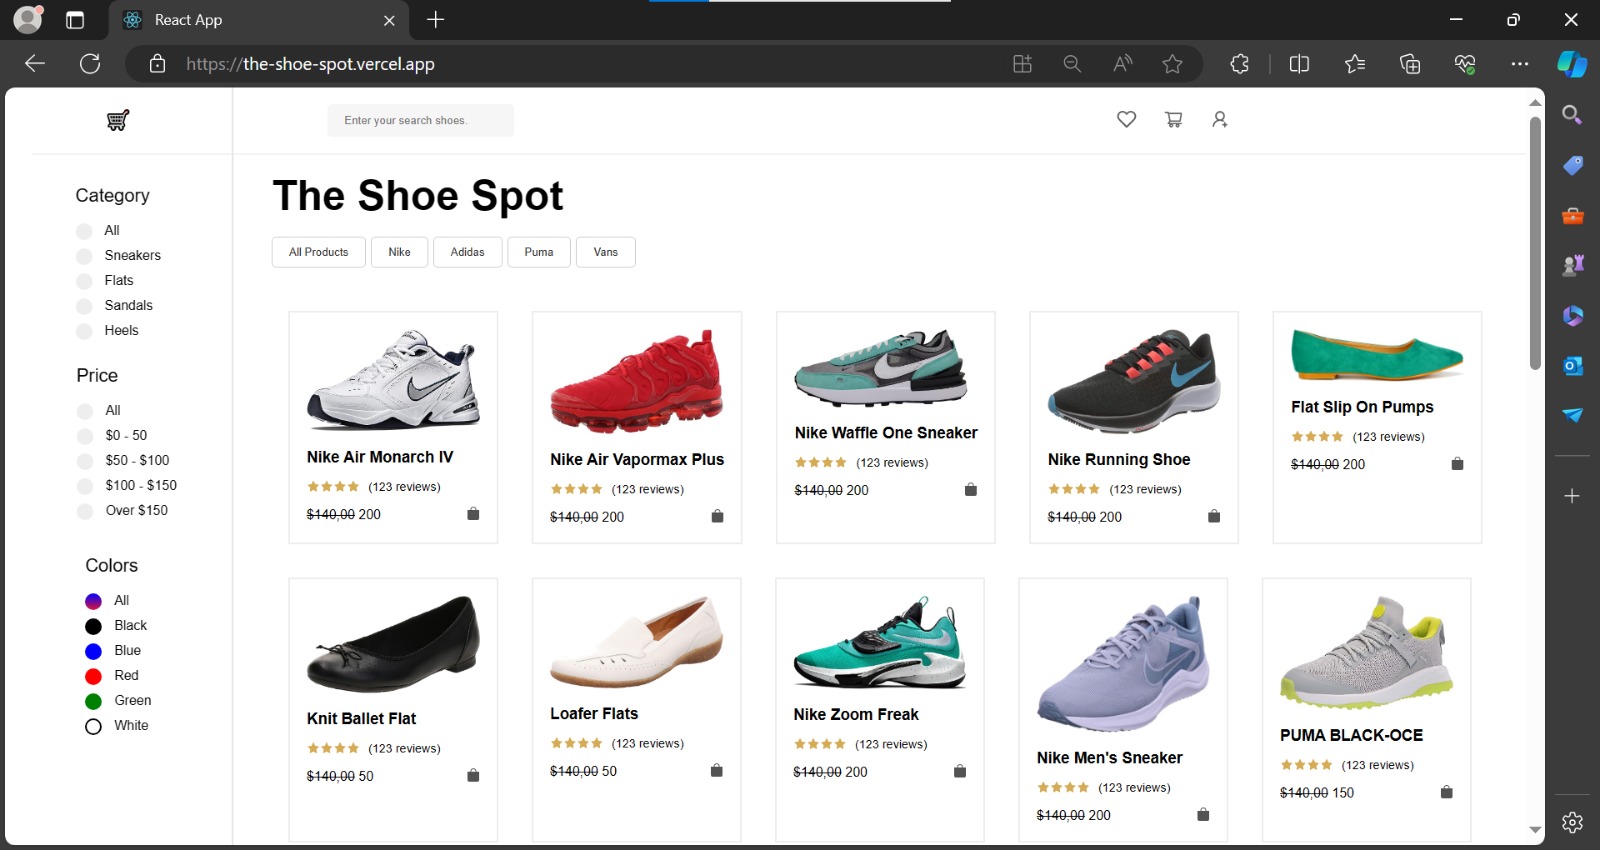Choose the Blue color filter
Image resolution: width=1600 pixels, height=850 pixels.
pos(93,651)
